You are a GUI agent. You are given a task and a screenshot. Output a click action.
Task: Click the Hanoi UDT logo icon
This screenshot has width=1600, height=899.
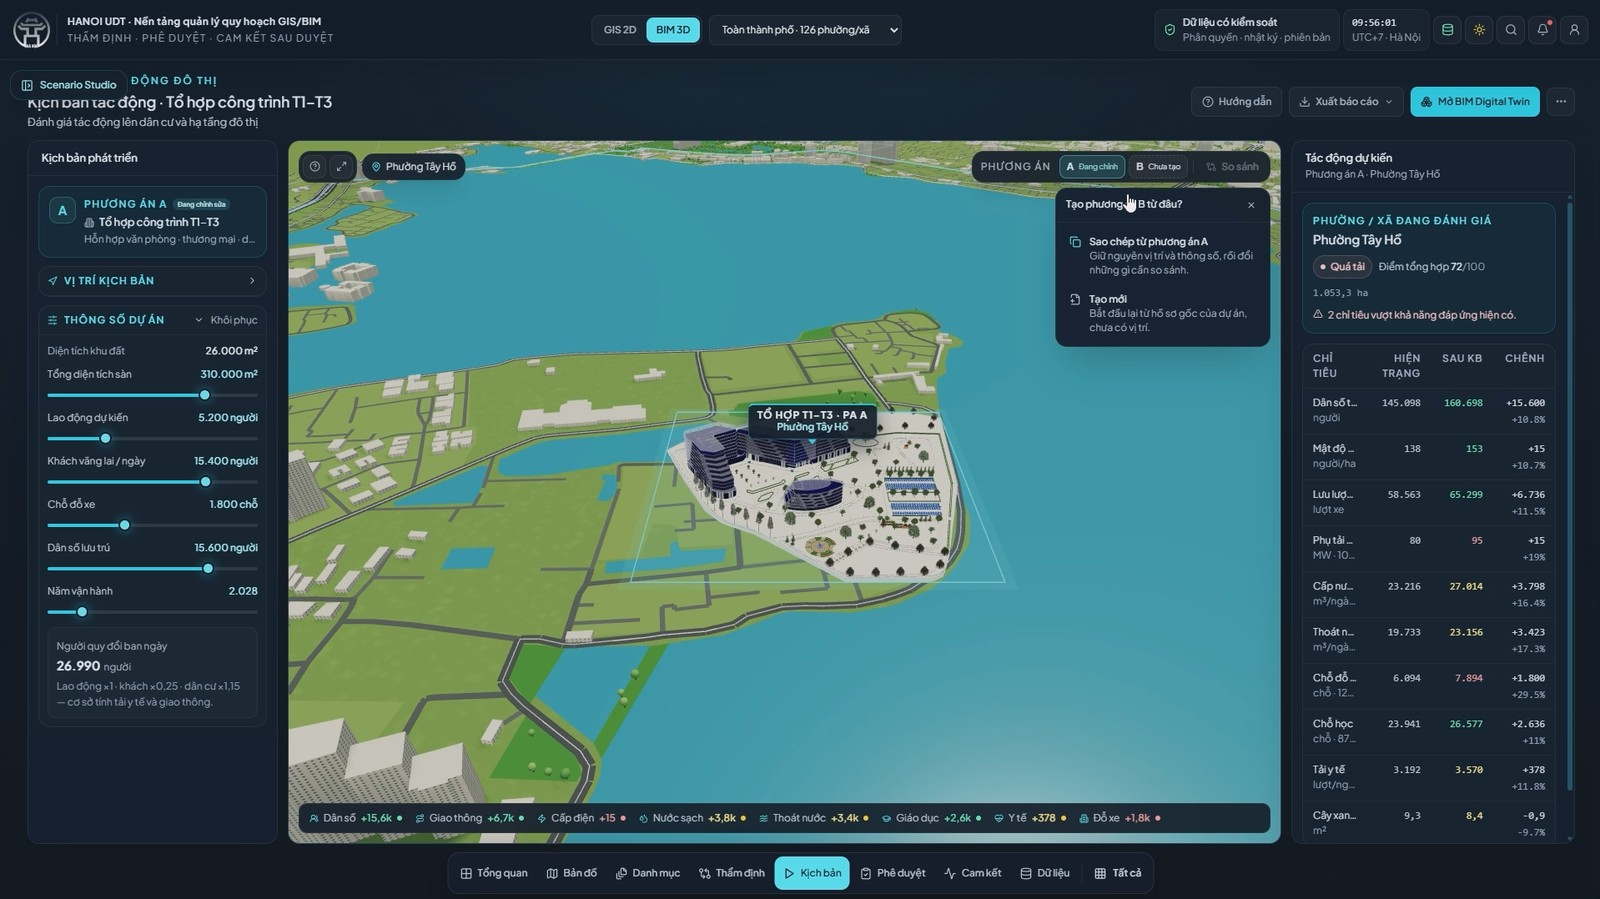pos(32,30)
